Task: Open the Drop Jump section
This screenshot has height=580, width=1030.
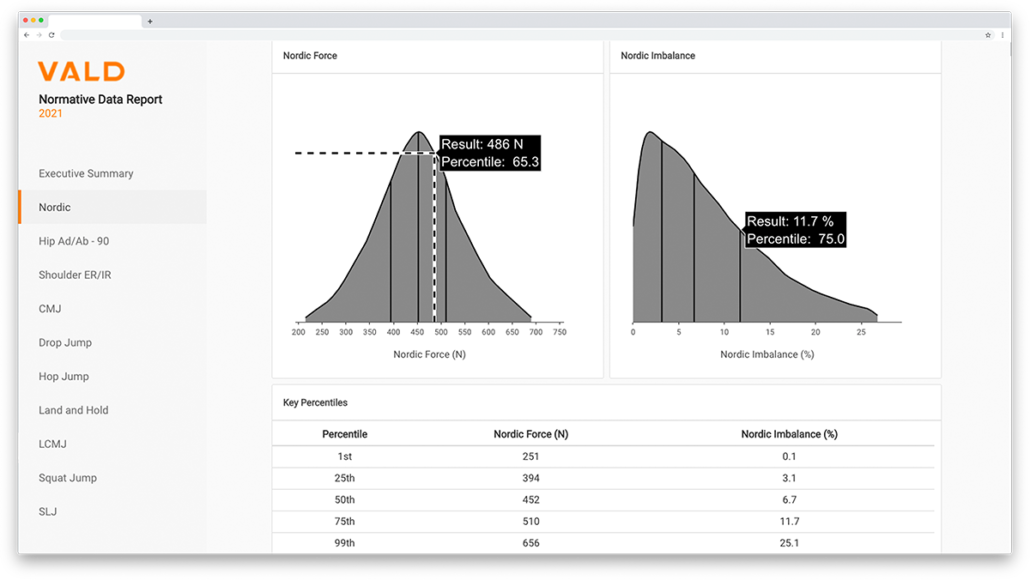Action: 65,342
